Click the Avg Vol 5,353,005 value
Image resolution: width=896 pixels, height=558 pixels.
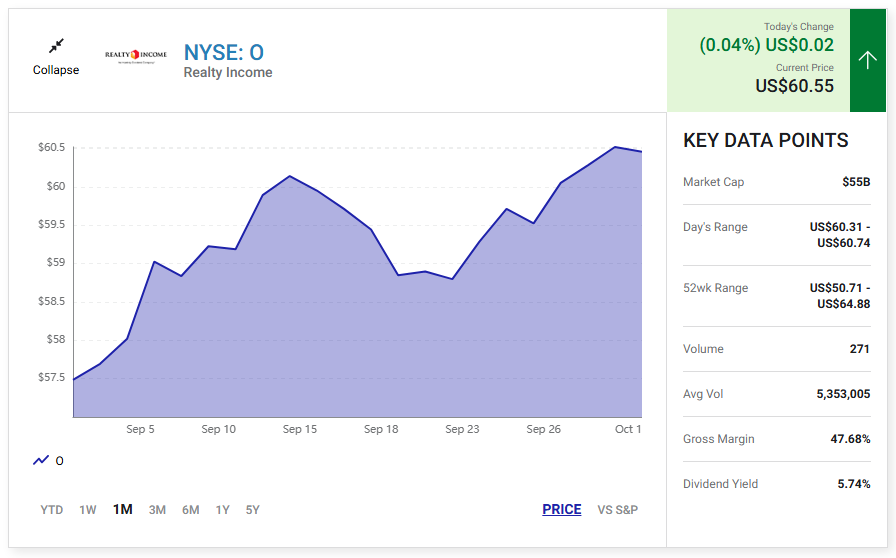click(x=843, y=394)
